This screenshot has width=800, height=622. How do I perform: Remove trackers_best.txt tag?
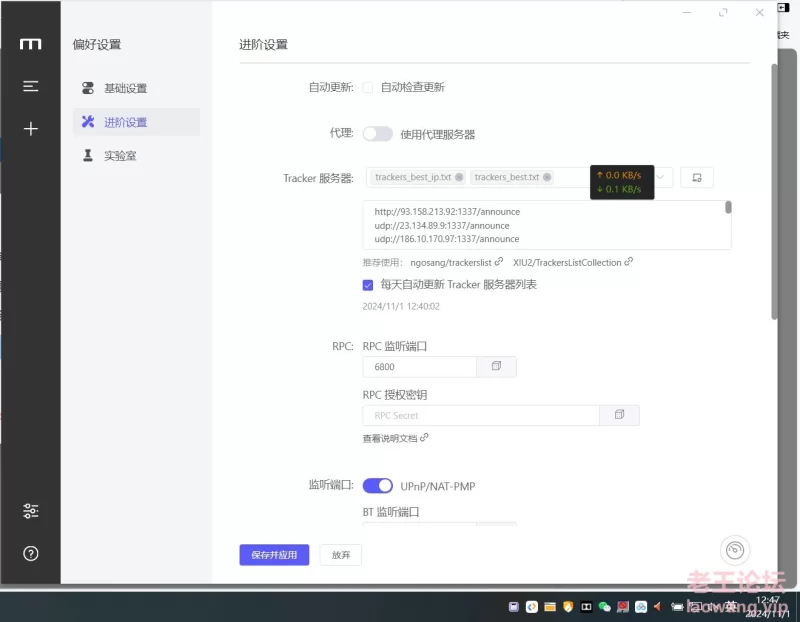click(547, 177)
